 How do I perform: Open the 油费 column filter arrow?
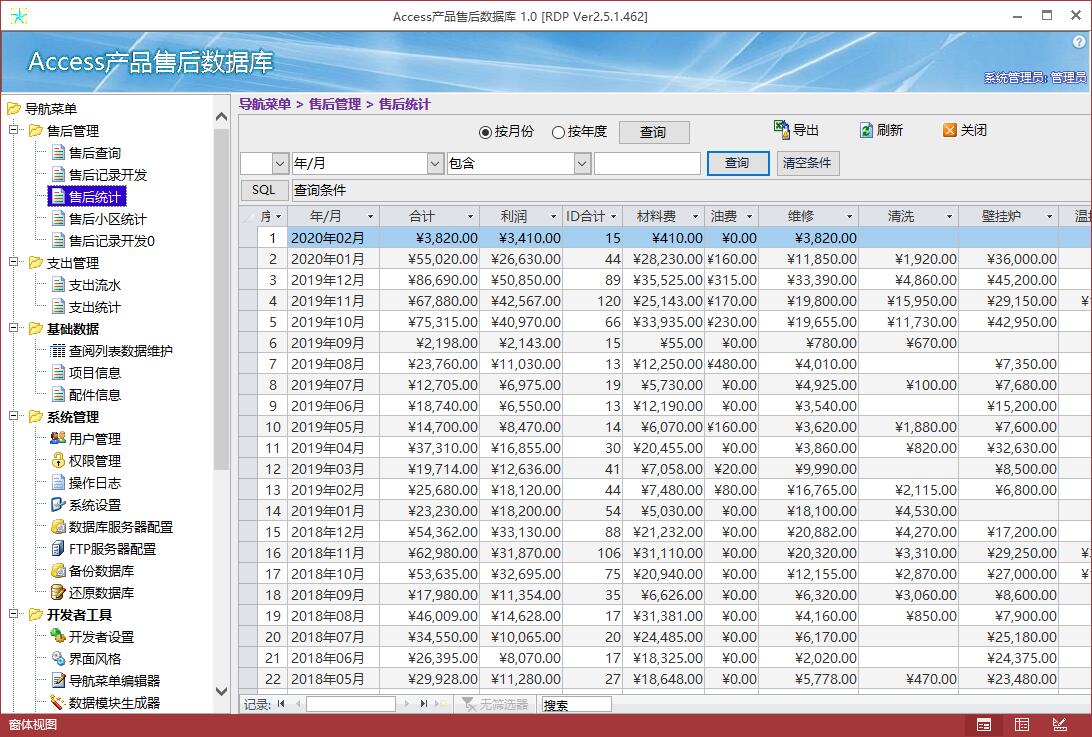click(749, 217)
